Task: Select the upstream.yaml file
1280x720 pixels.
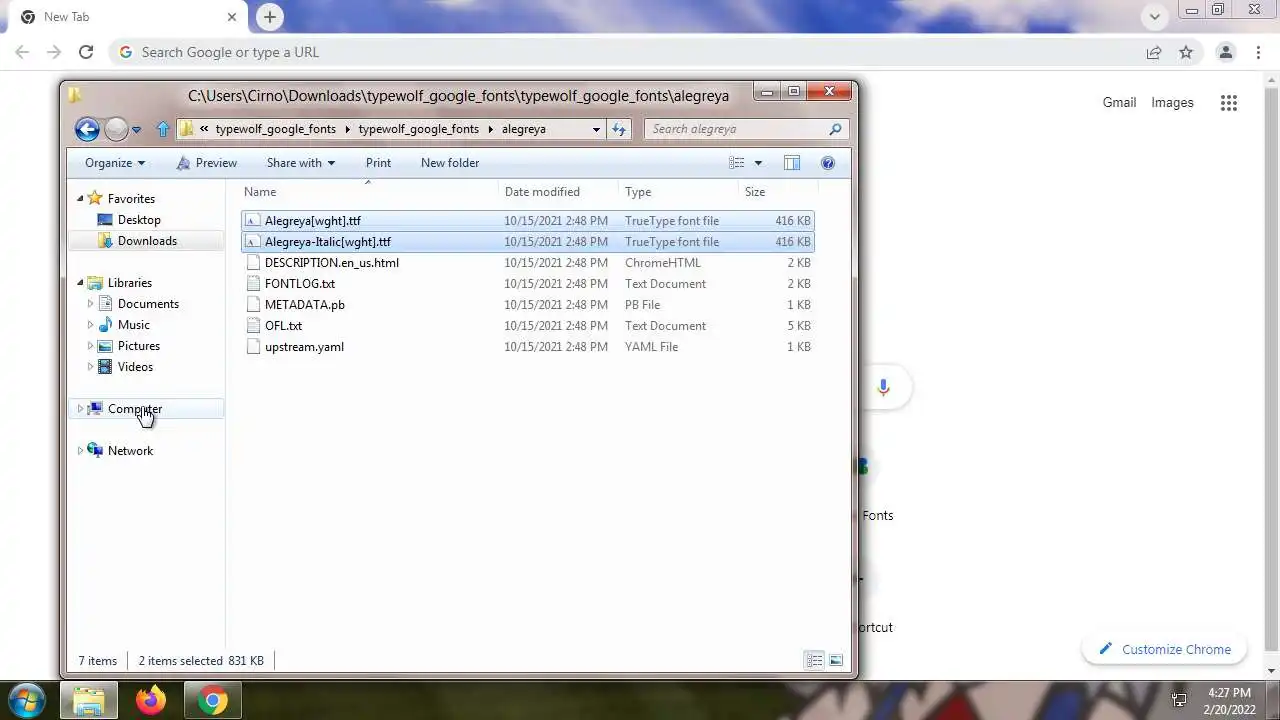Action: (x=528, y=347)
